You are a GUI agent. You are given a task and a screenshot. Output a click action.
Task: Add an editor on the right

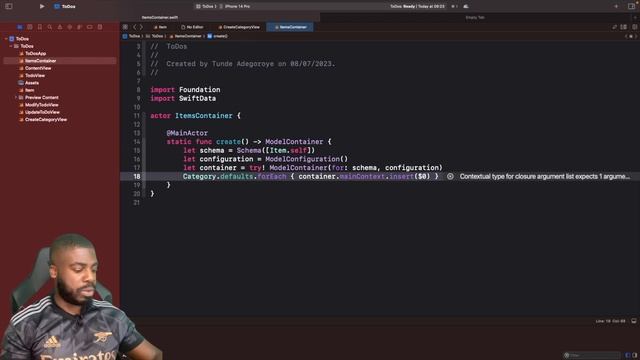pyautogui.click(x=634, y=27)
